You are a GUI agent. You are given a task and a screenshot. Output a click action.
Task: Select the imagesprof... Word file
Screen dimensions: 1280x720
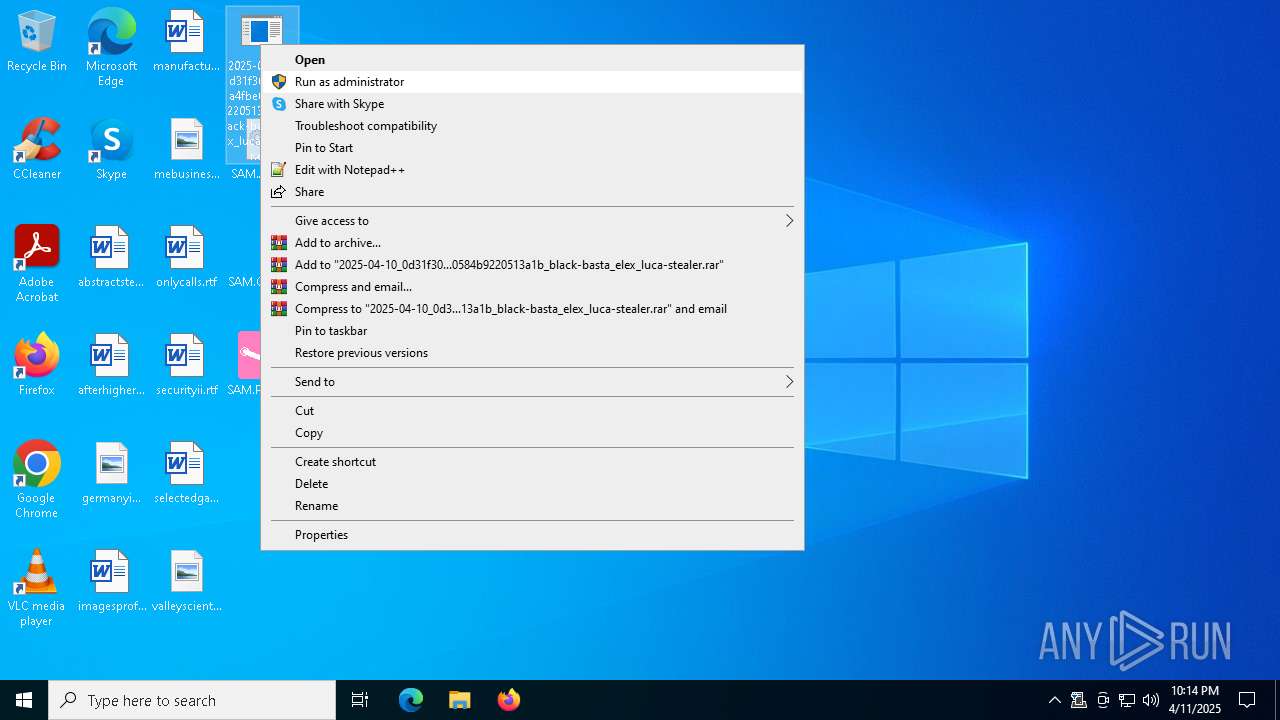point(111,581)
